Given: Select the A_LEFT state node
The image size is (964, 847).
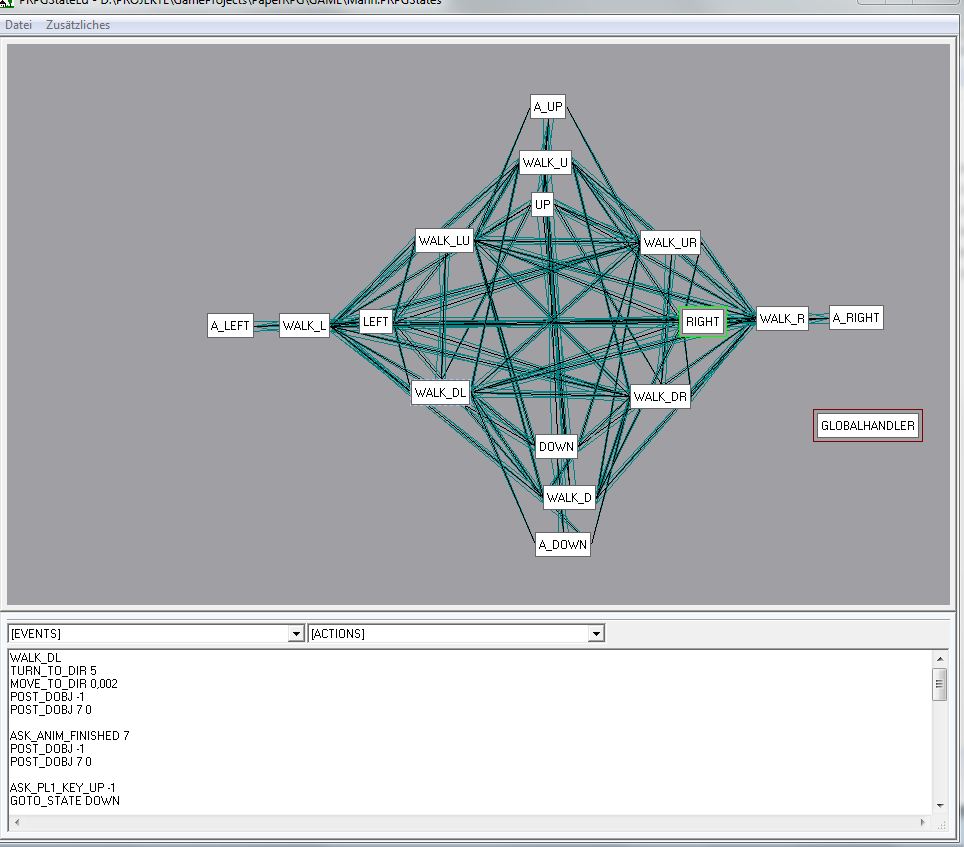Looking at the screenshot, I should (230, 326).
